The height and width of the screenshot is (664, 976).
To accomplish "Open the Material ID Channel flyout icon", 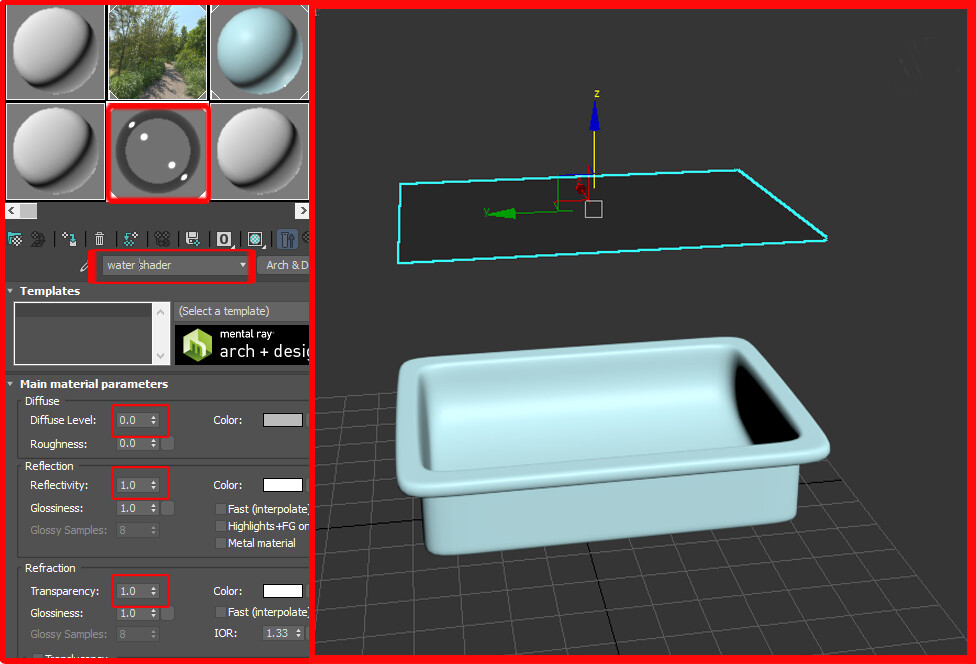I will [223, 238].
